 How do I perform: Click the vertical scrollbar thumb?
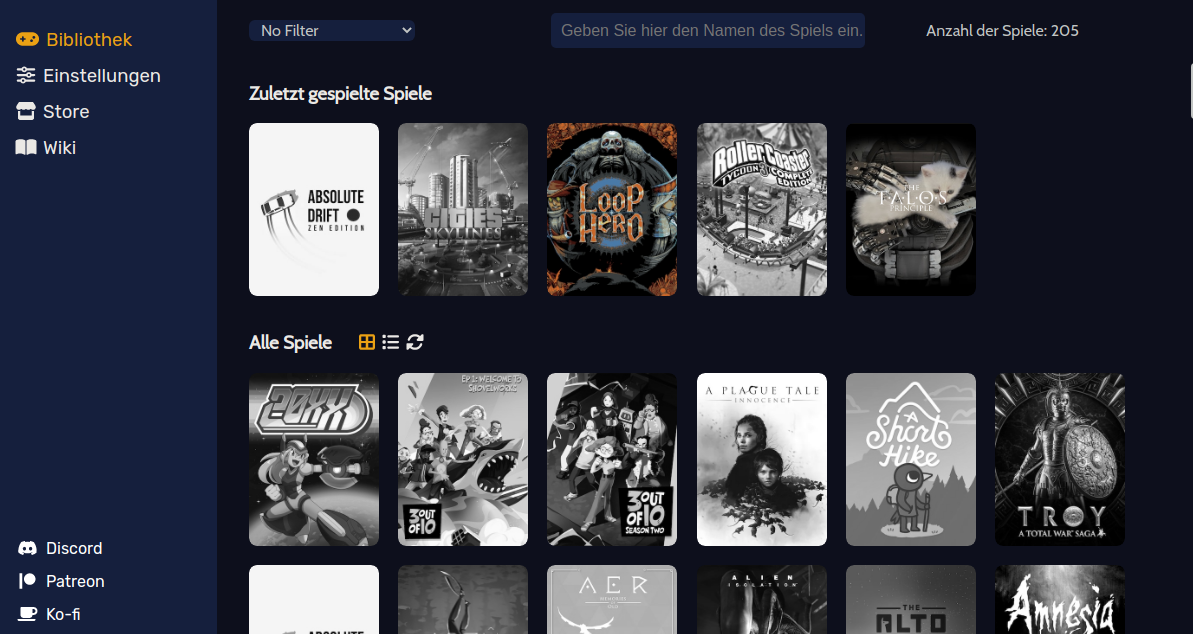[x=1191, y=91]
